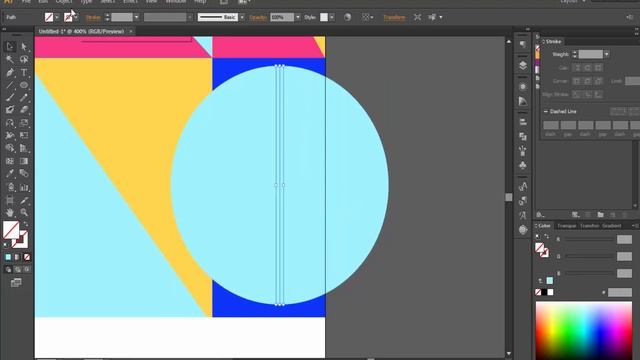Click Swap Fill and Stroke arrow

point(25,224)
